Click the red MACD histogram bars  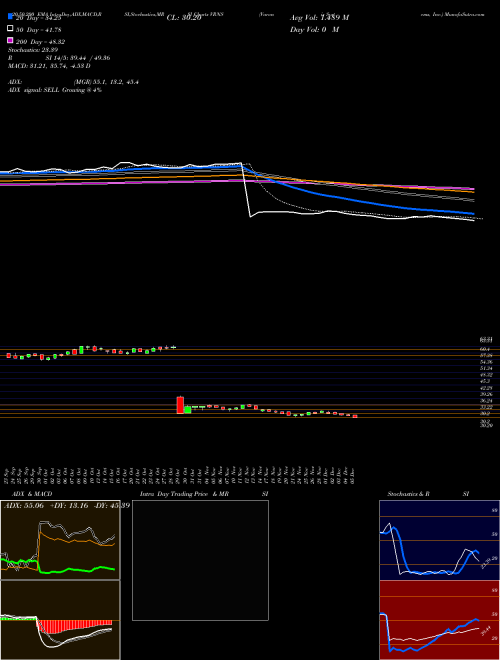(x=74, y=626)
